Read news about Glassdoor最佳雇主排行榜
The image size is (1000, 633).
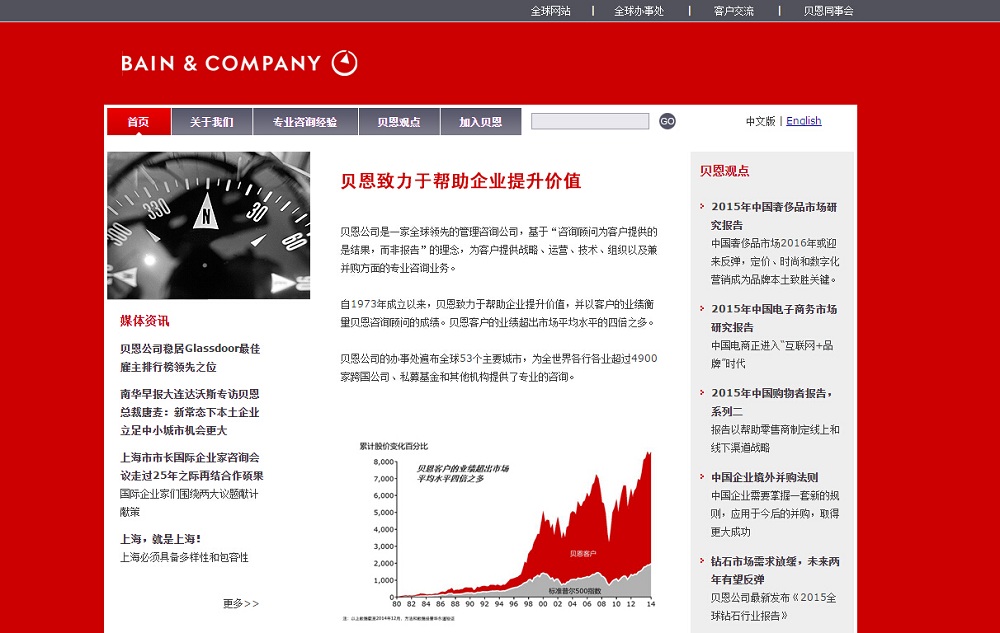[x=190, y=358]
